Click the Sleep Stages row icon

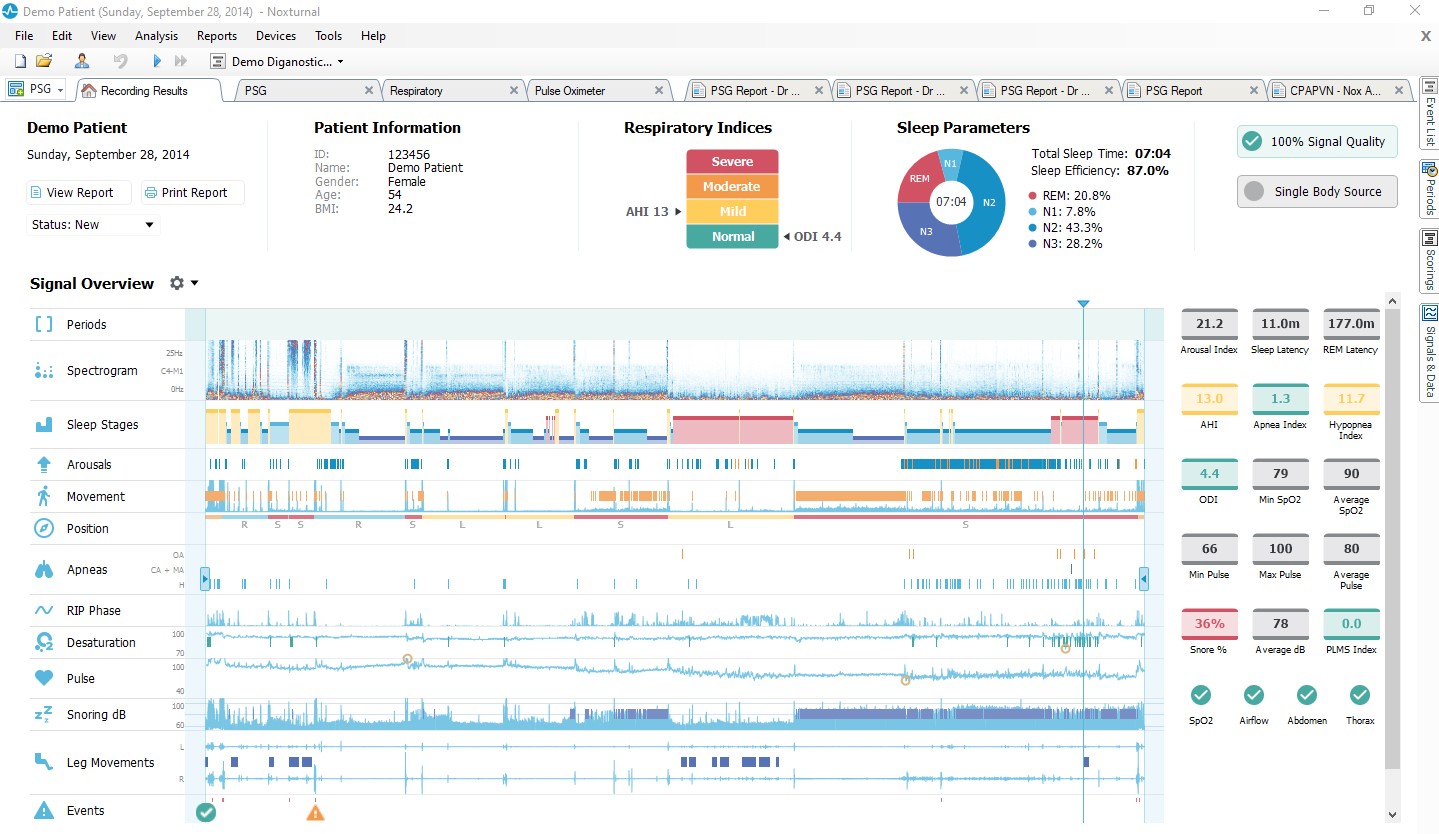44,425
